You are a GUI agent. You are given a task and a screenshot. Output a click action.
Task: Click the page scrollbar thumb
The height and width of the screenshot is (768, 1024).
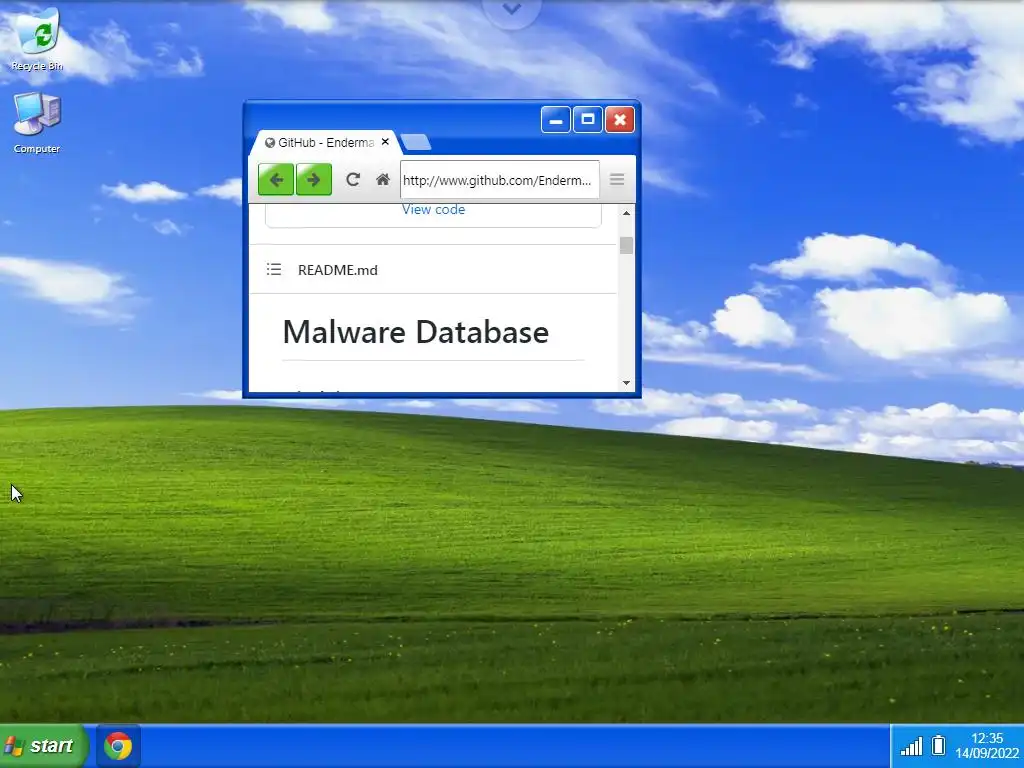[626, 246]
